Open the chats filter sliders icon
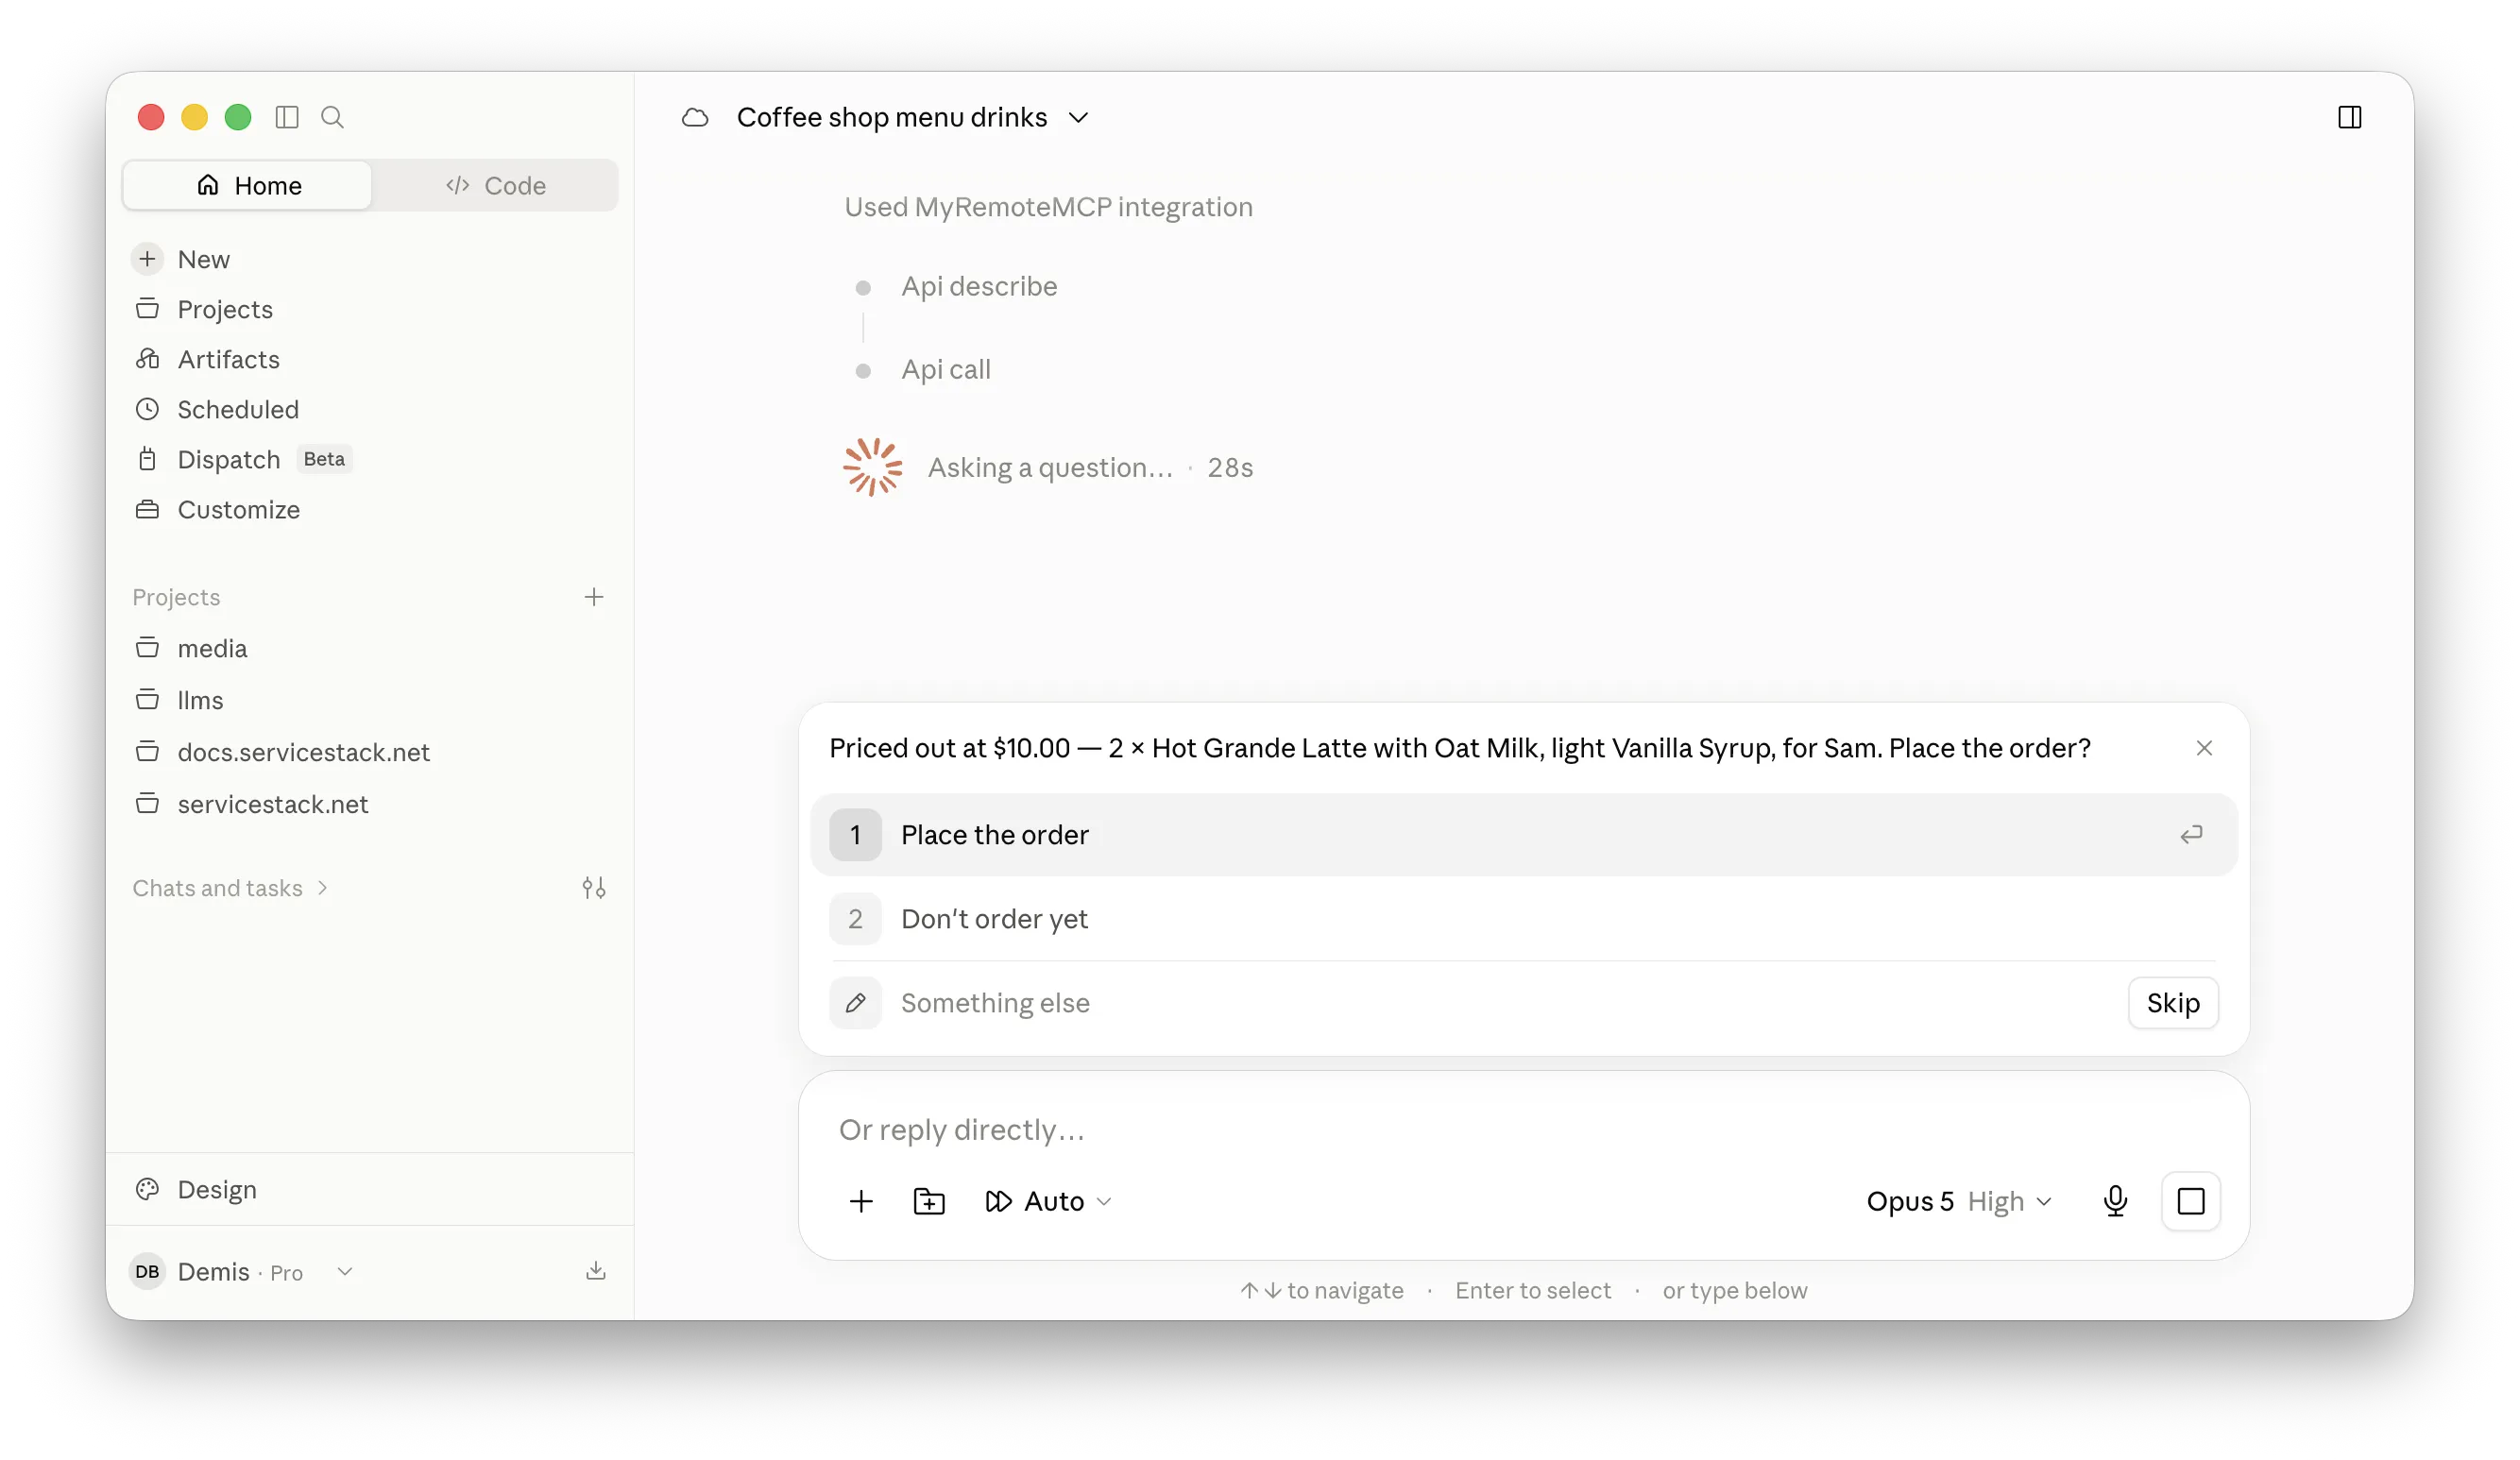Viewport: 2520px width, 1460px height. (x=594, y=888)
